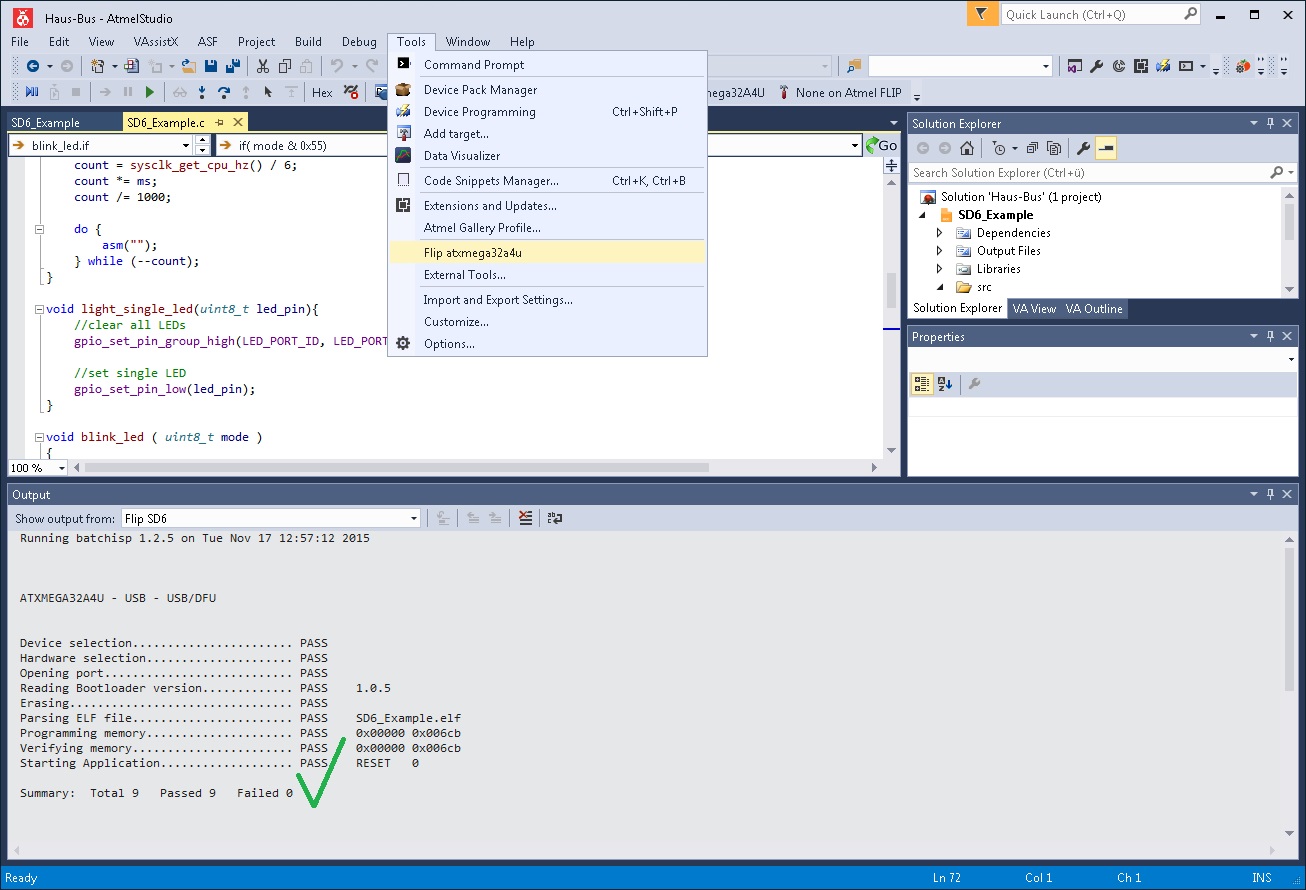Click the Step Into debug icon

coord(202,92)
